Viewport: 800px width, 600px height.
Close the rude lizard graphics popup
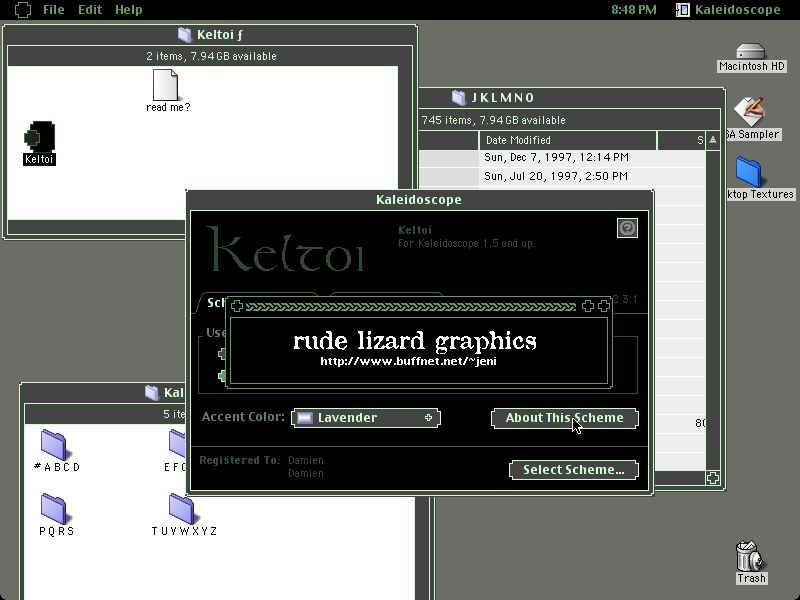click(x=237, y=306)
